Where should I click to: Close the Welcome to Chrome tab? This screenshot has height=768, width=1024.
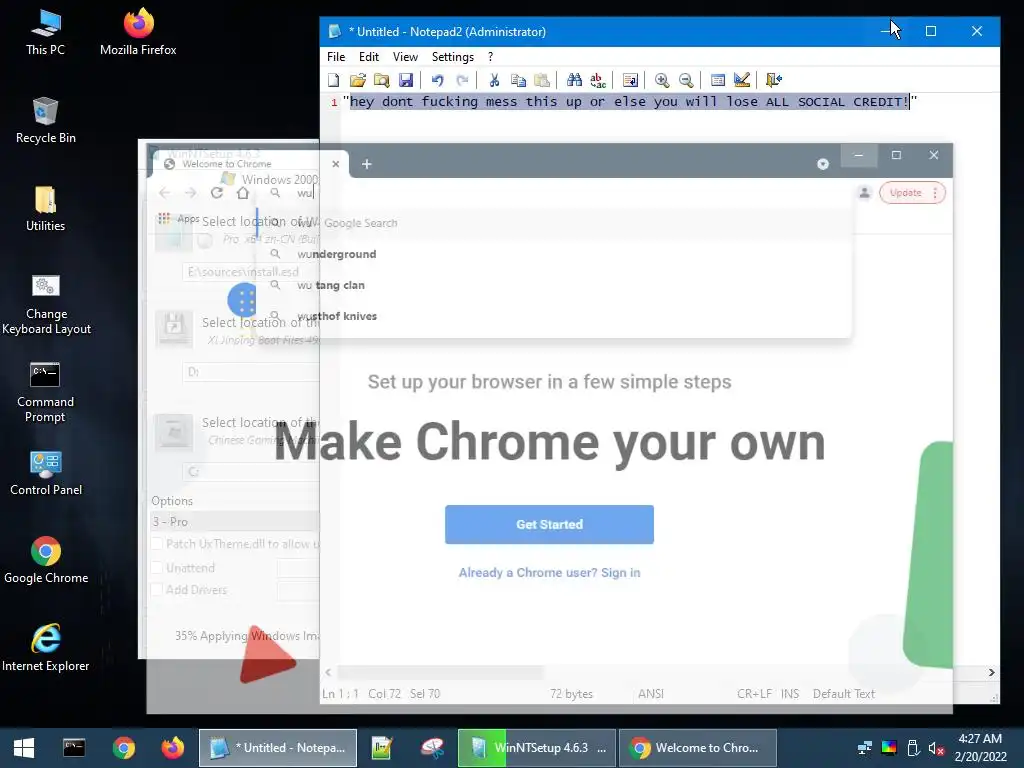click(336, 164)
